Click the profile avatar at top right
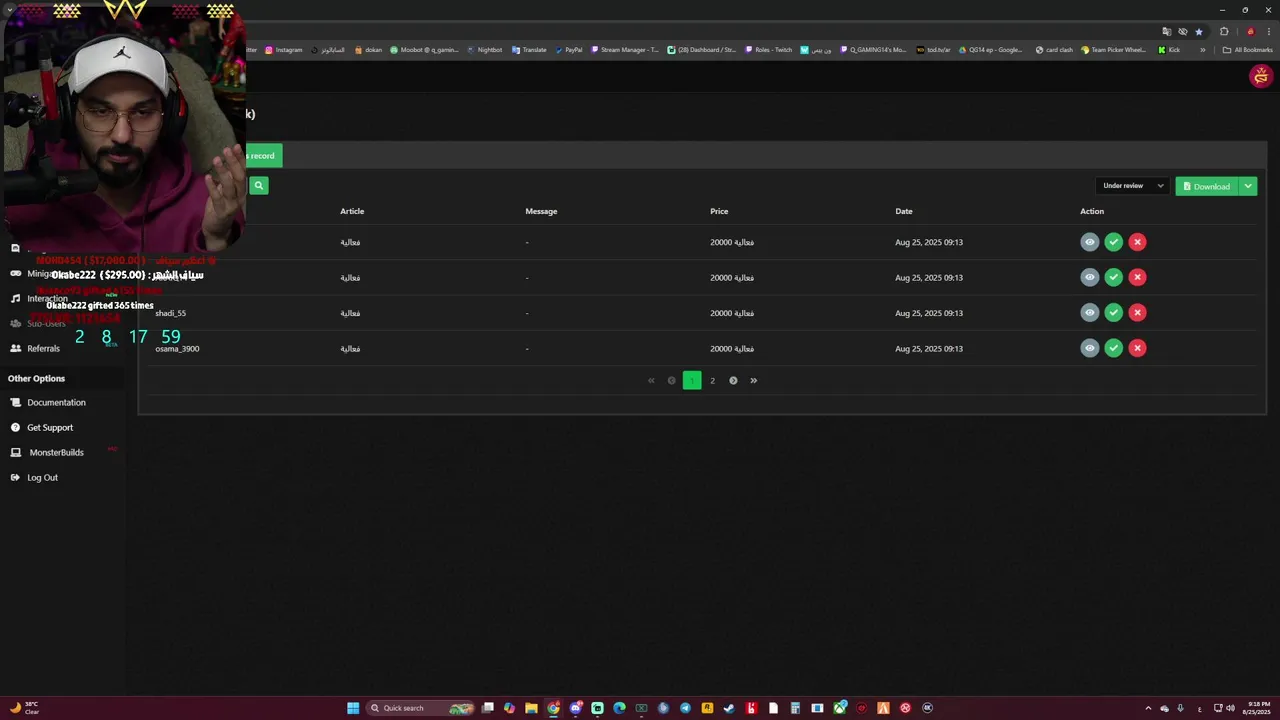Viewport: 1280px width, 720px height. point(1260,76)
